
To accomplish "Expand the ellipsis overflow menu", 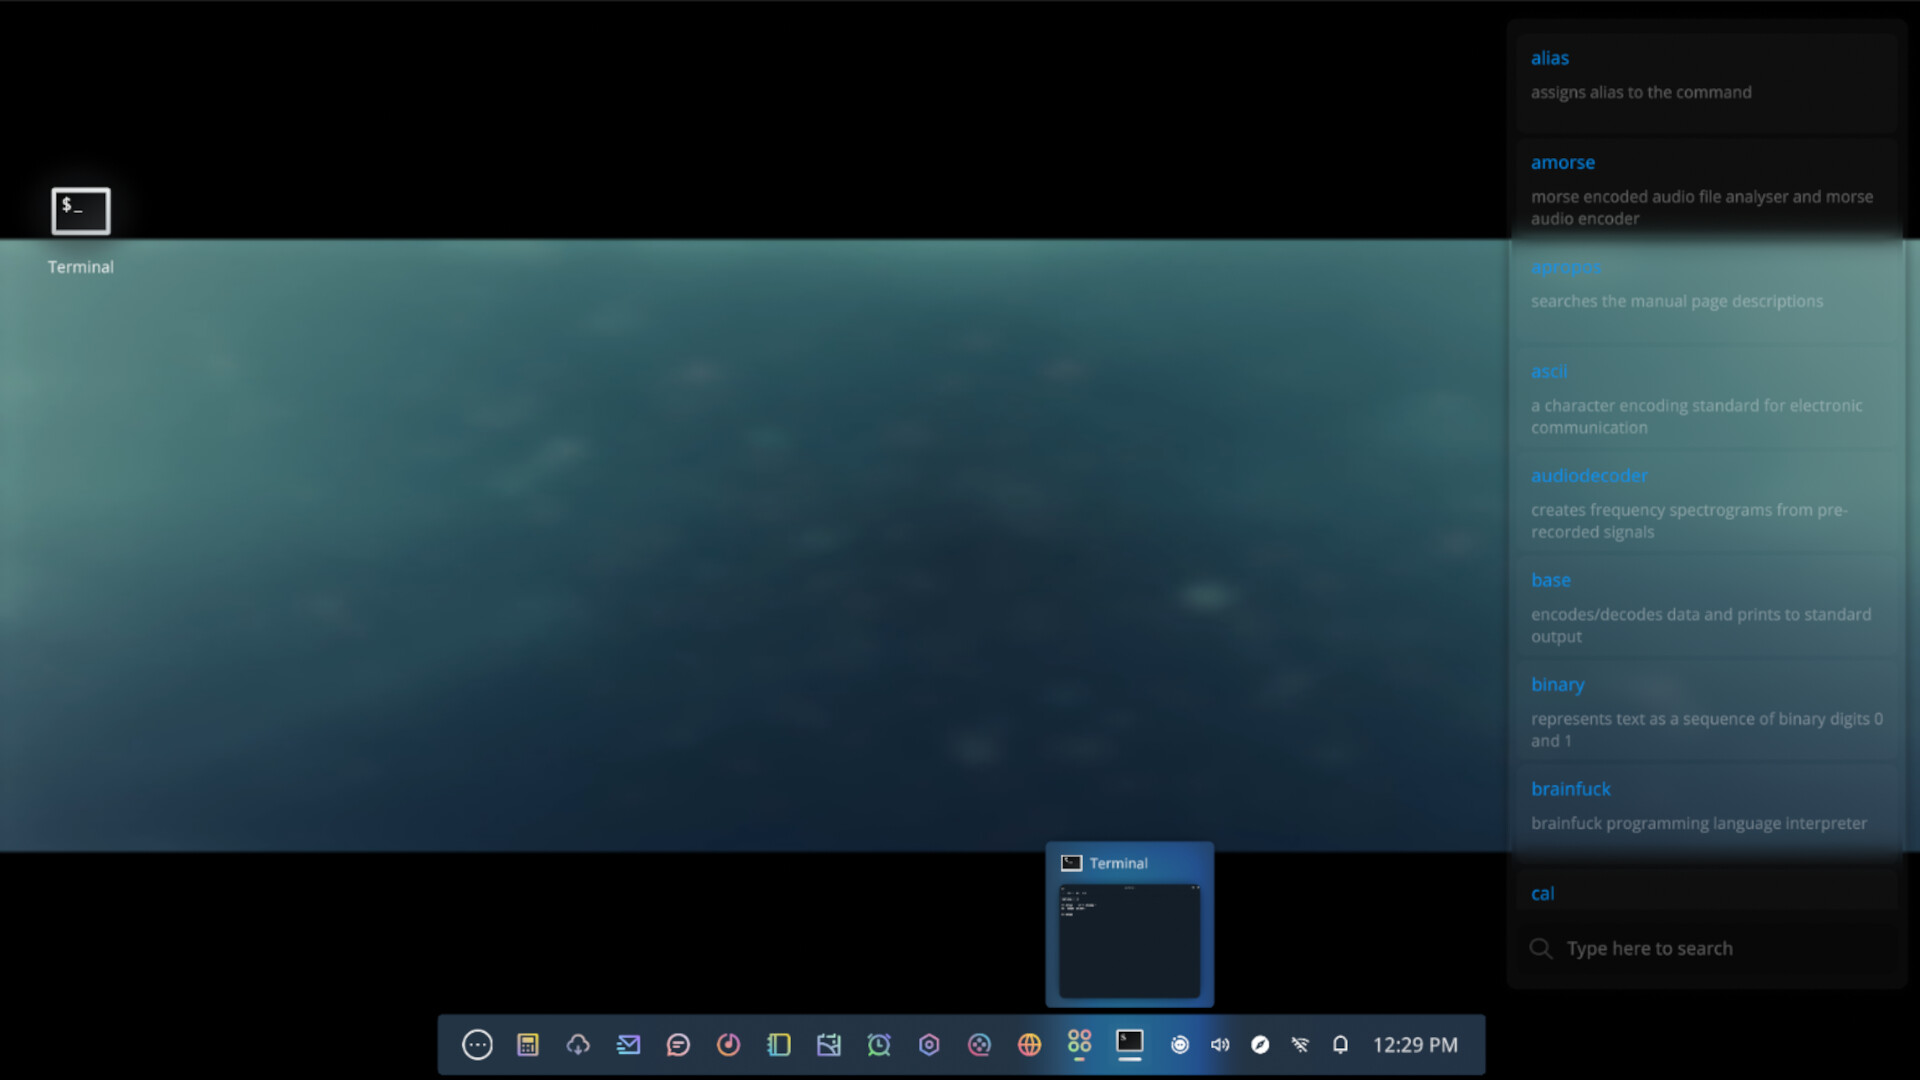I will click(x=478, y=1044).
